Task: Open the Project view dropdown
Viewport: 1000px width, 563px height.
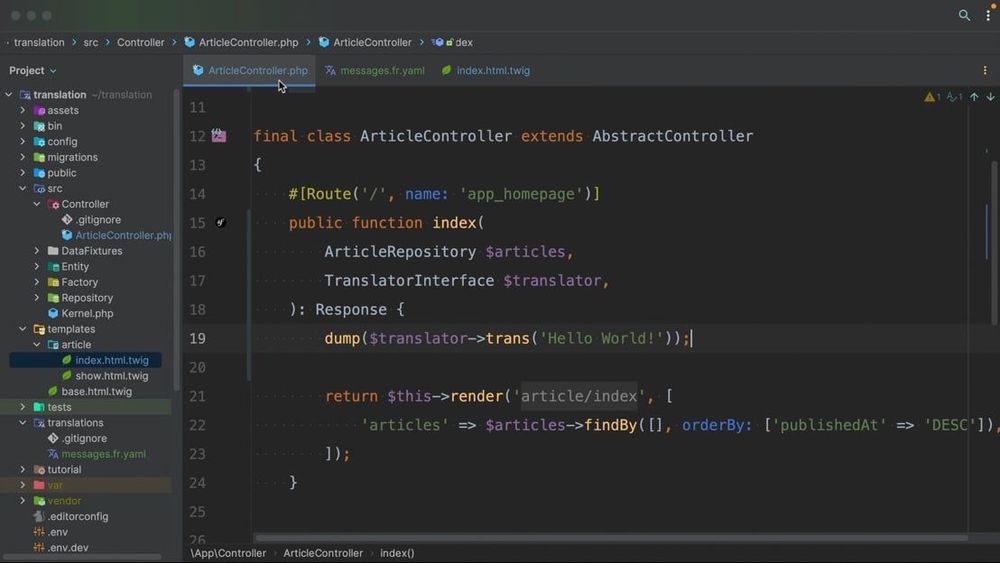Action: (33, 70)
